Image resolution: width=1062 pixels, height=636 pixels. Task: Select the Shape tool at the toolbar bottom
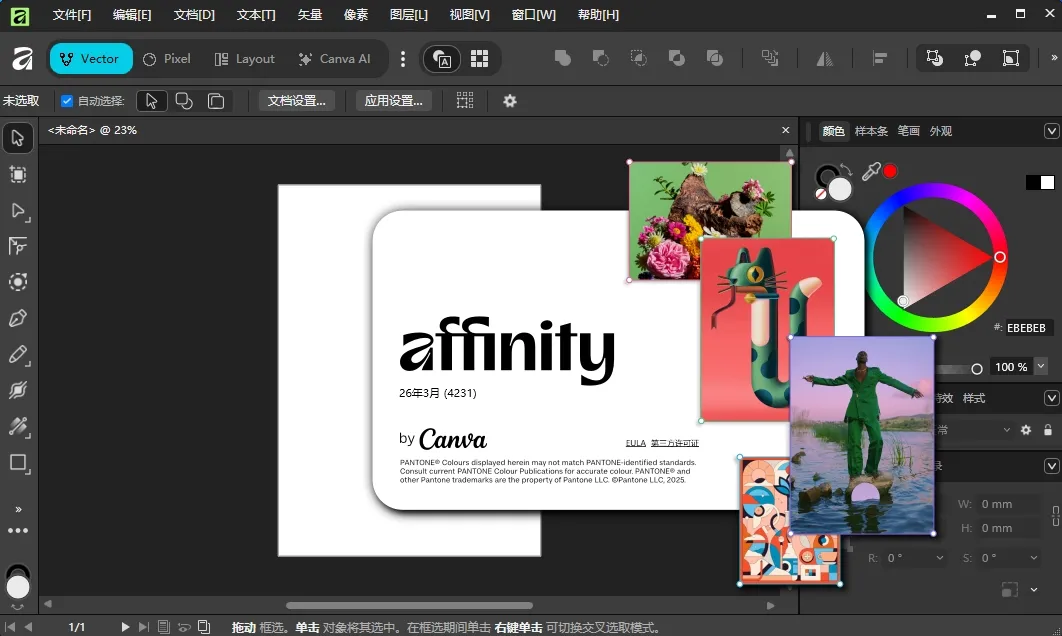point(17,463)
